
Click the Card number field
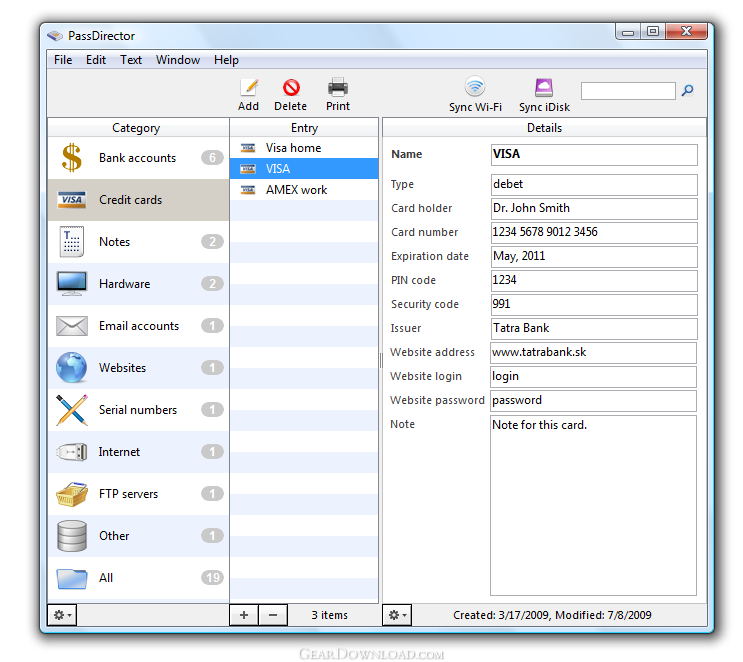pyautogui.click(x=594, y=233)
